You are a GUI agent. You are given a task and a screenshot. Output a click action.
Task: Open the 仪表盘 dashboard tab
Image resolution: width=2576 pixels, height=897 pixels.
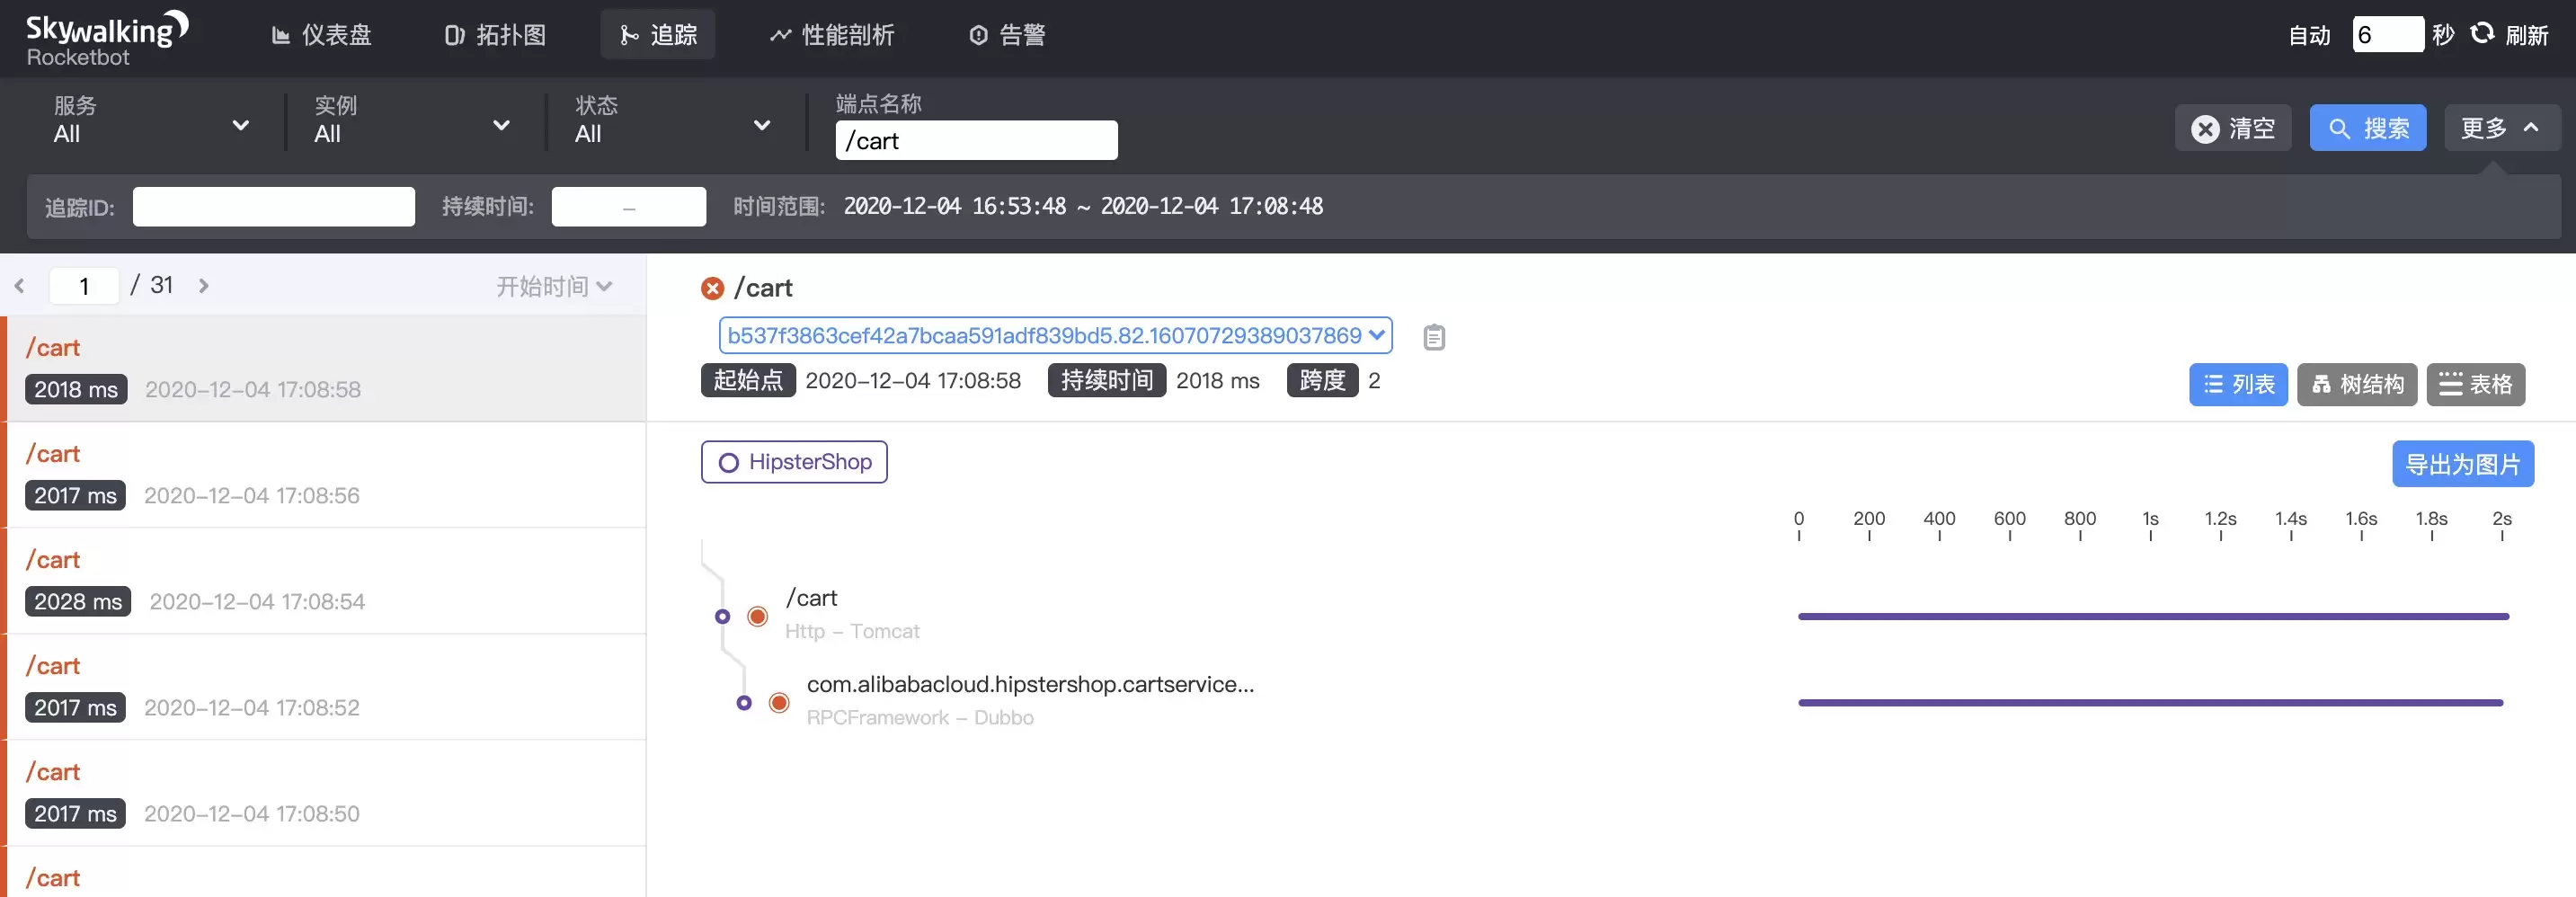pyautogui.click(x=322, y=35)
